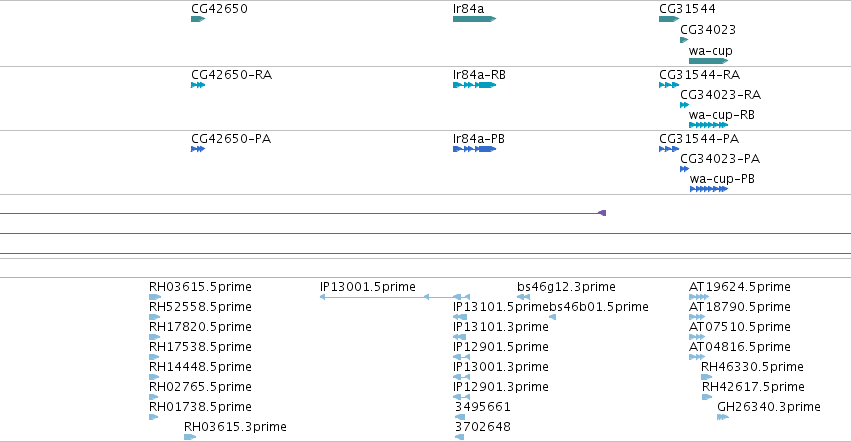Click the RH03615.3prime EST arrow glyph
This screenshot has height=442, width=851.
point(190,437)
